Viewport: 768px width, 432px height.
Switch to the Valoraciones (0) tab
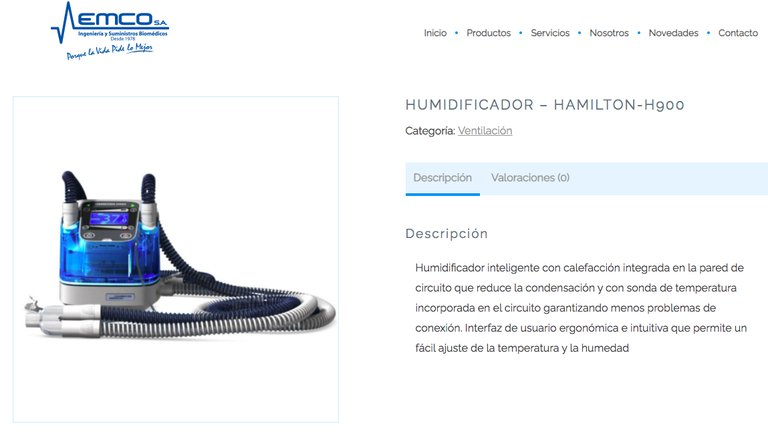tap(530, 178)
